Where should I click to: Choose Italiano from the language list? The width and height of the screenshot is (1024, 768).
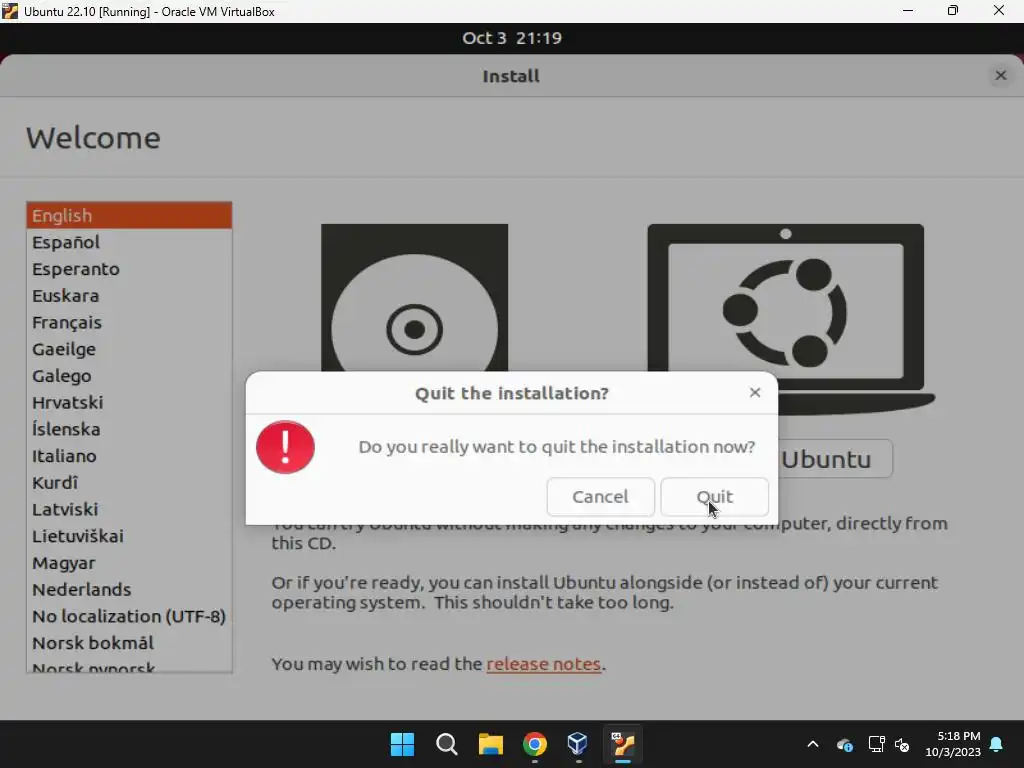pos(129,456)
